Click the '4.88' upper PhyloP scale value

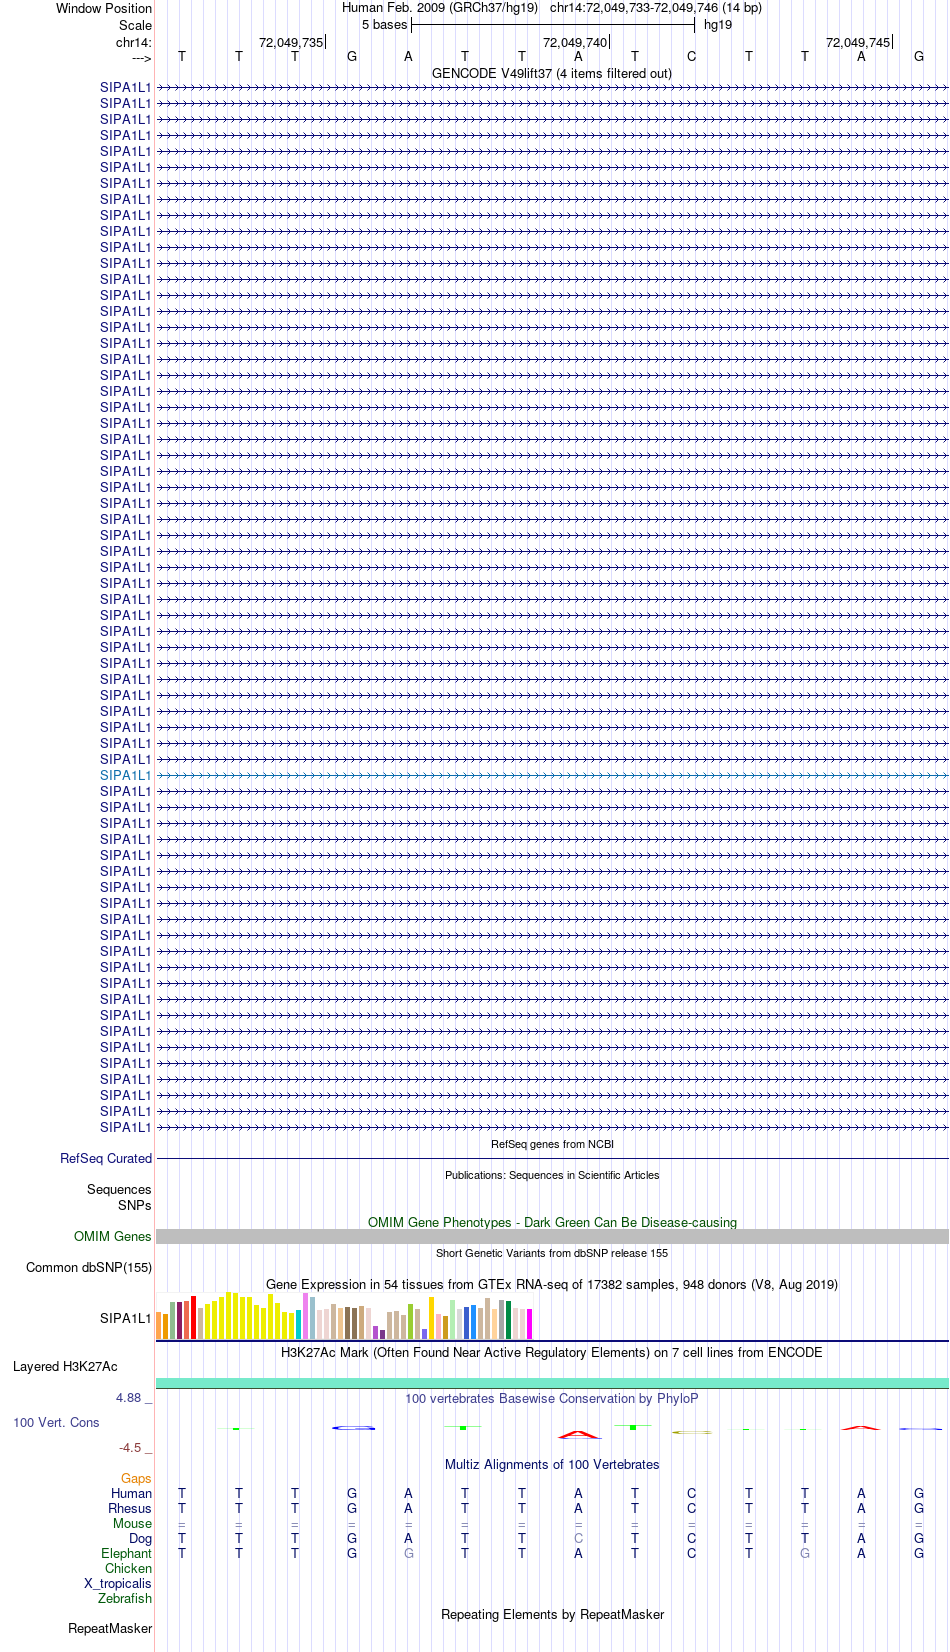pos(128,1398)
